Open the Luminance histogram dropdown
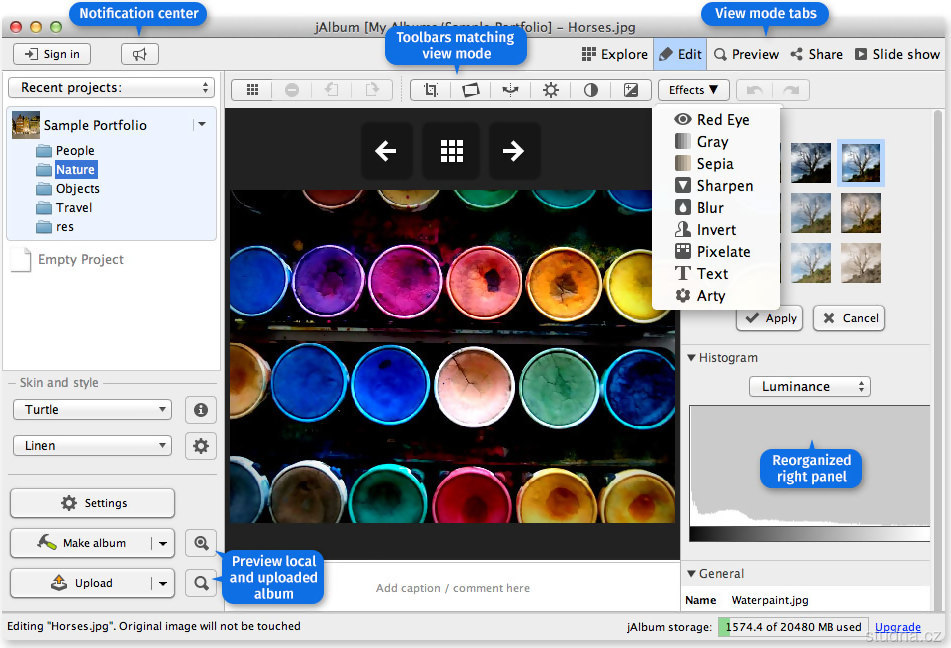Image resolution: width=951 pixels, height=648 pixels. click(x=809, y=386)
